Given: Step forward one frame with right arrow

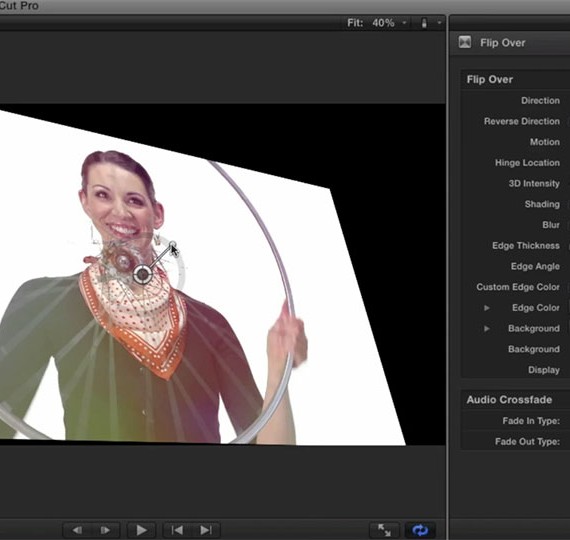Looking at the screenshot, I should (105, 530).
